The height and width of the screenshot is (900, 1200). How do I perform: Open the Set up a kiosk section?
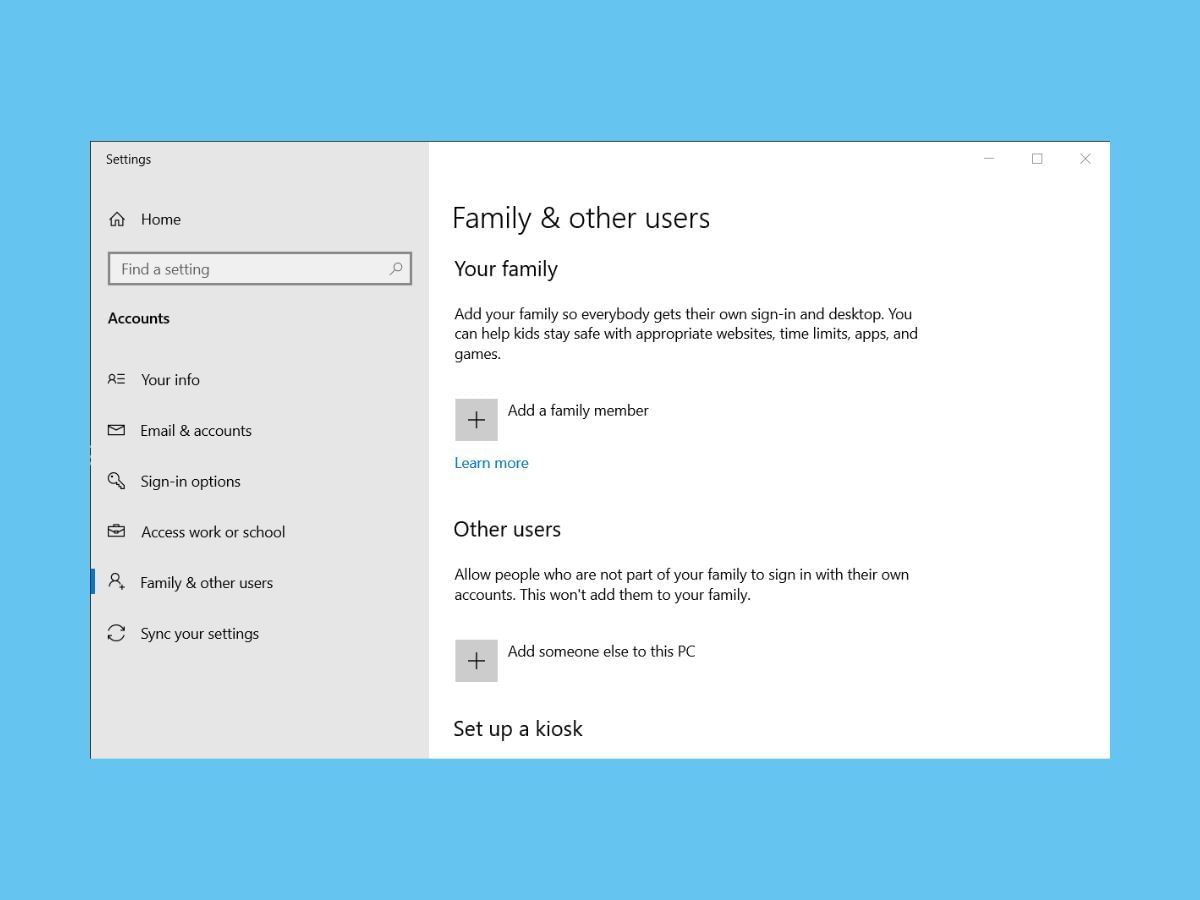(x=518, y=728)
